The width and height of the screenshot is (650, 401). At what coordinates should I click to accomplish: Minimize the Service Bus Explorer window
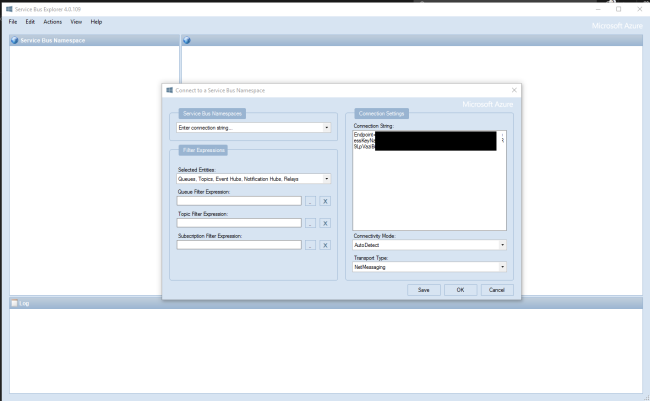pos(598,9)
